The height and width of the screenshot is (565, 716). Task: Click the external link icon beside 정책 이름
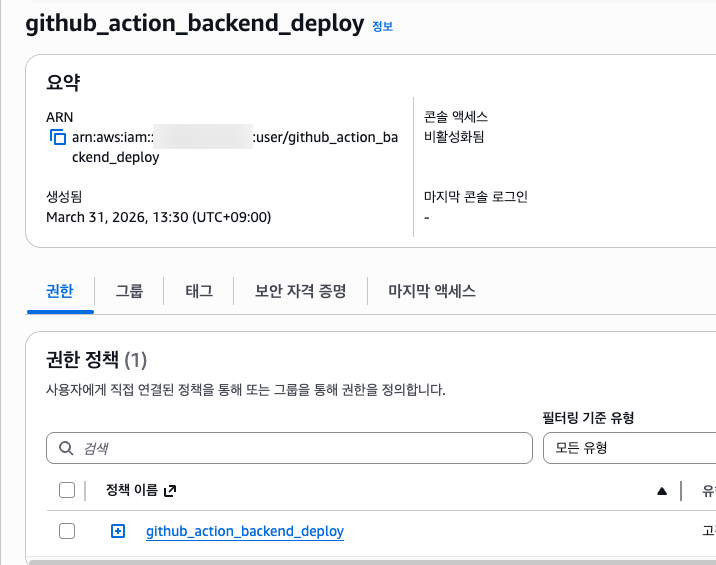(170, 490)
